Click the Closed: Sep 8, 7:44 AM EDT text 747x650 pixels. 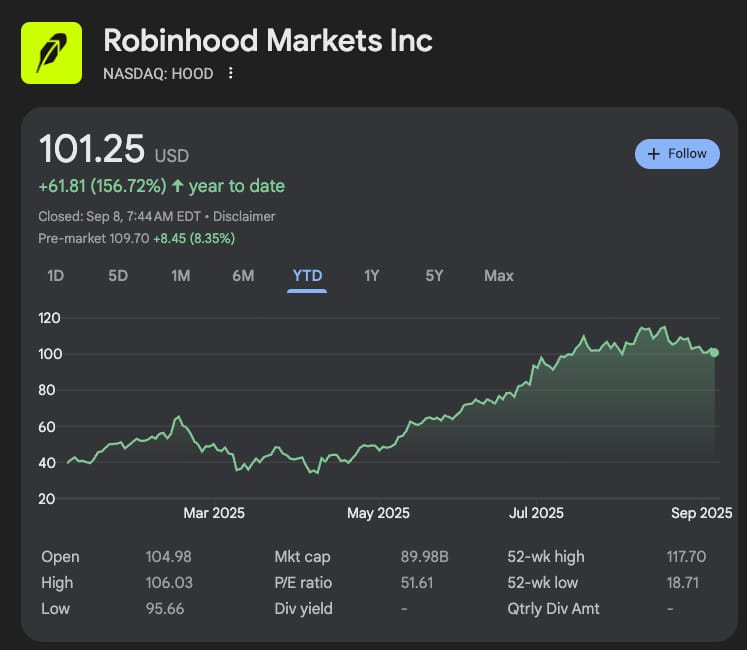pyautogui.click(x=120, y=216)
